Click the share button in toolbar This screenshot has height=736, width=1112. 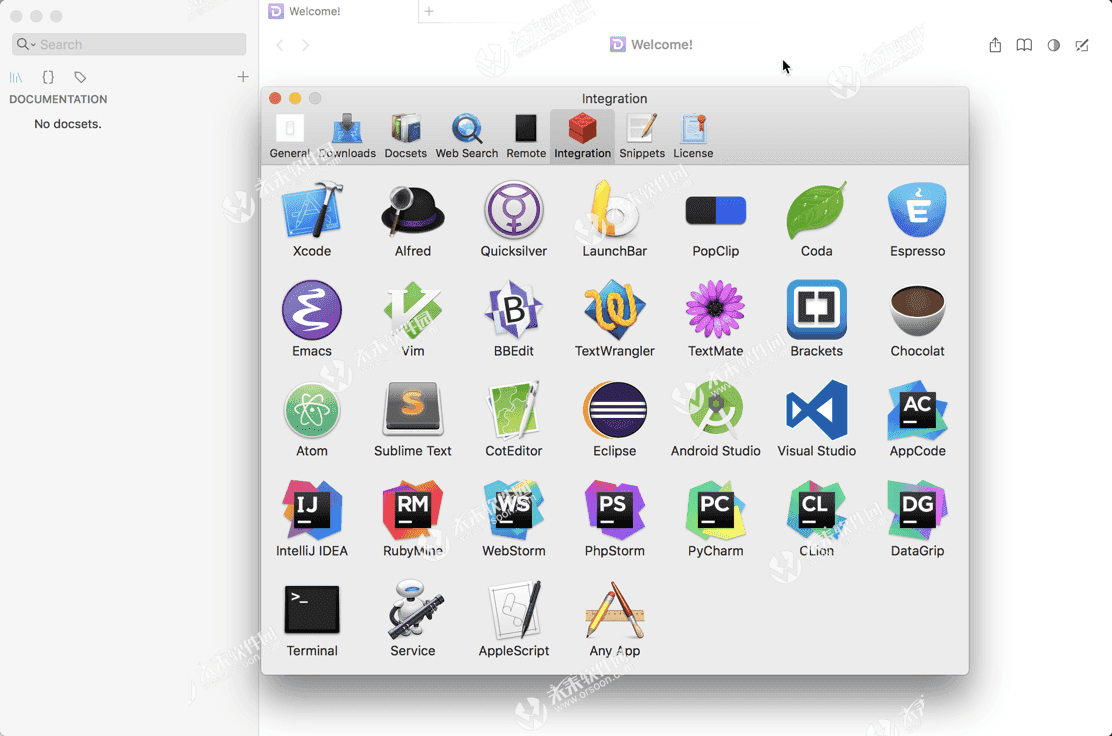click(x=995, y=45)
